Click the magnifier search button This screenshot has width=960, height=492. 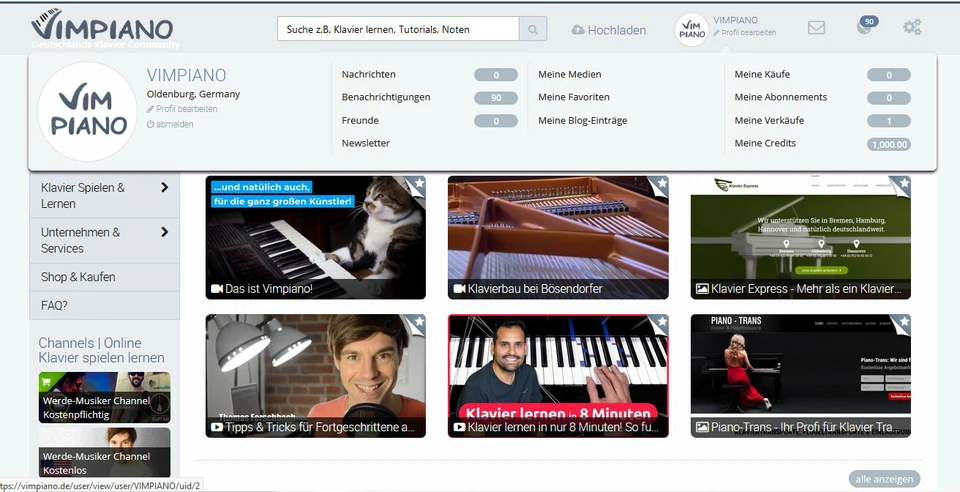click(533, 29)
